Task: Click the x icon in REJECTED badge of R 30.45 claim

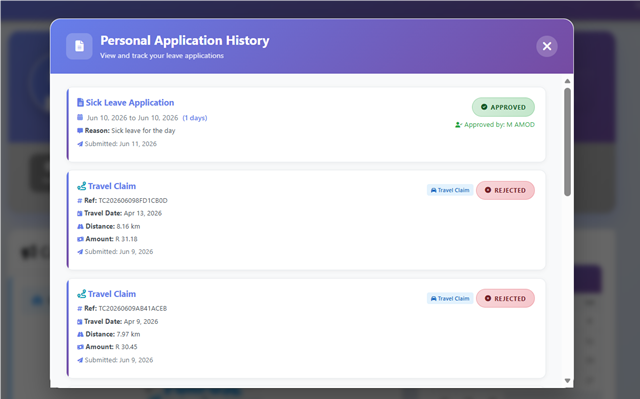Action: tap(488, 298)
